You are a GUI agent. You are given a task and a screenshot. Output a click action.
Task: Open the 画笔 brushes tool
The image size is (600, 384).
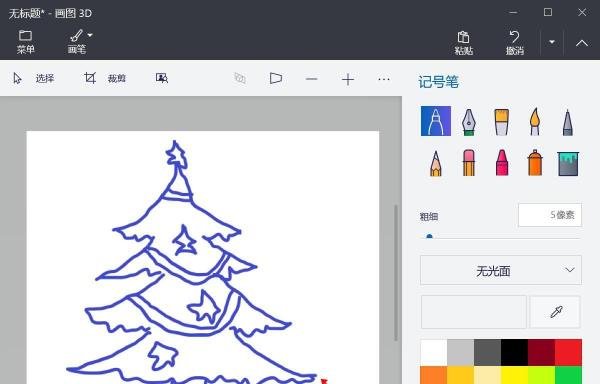point(77,41)
